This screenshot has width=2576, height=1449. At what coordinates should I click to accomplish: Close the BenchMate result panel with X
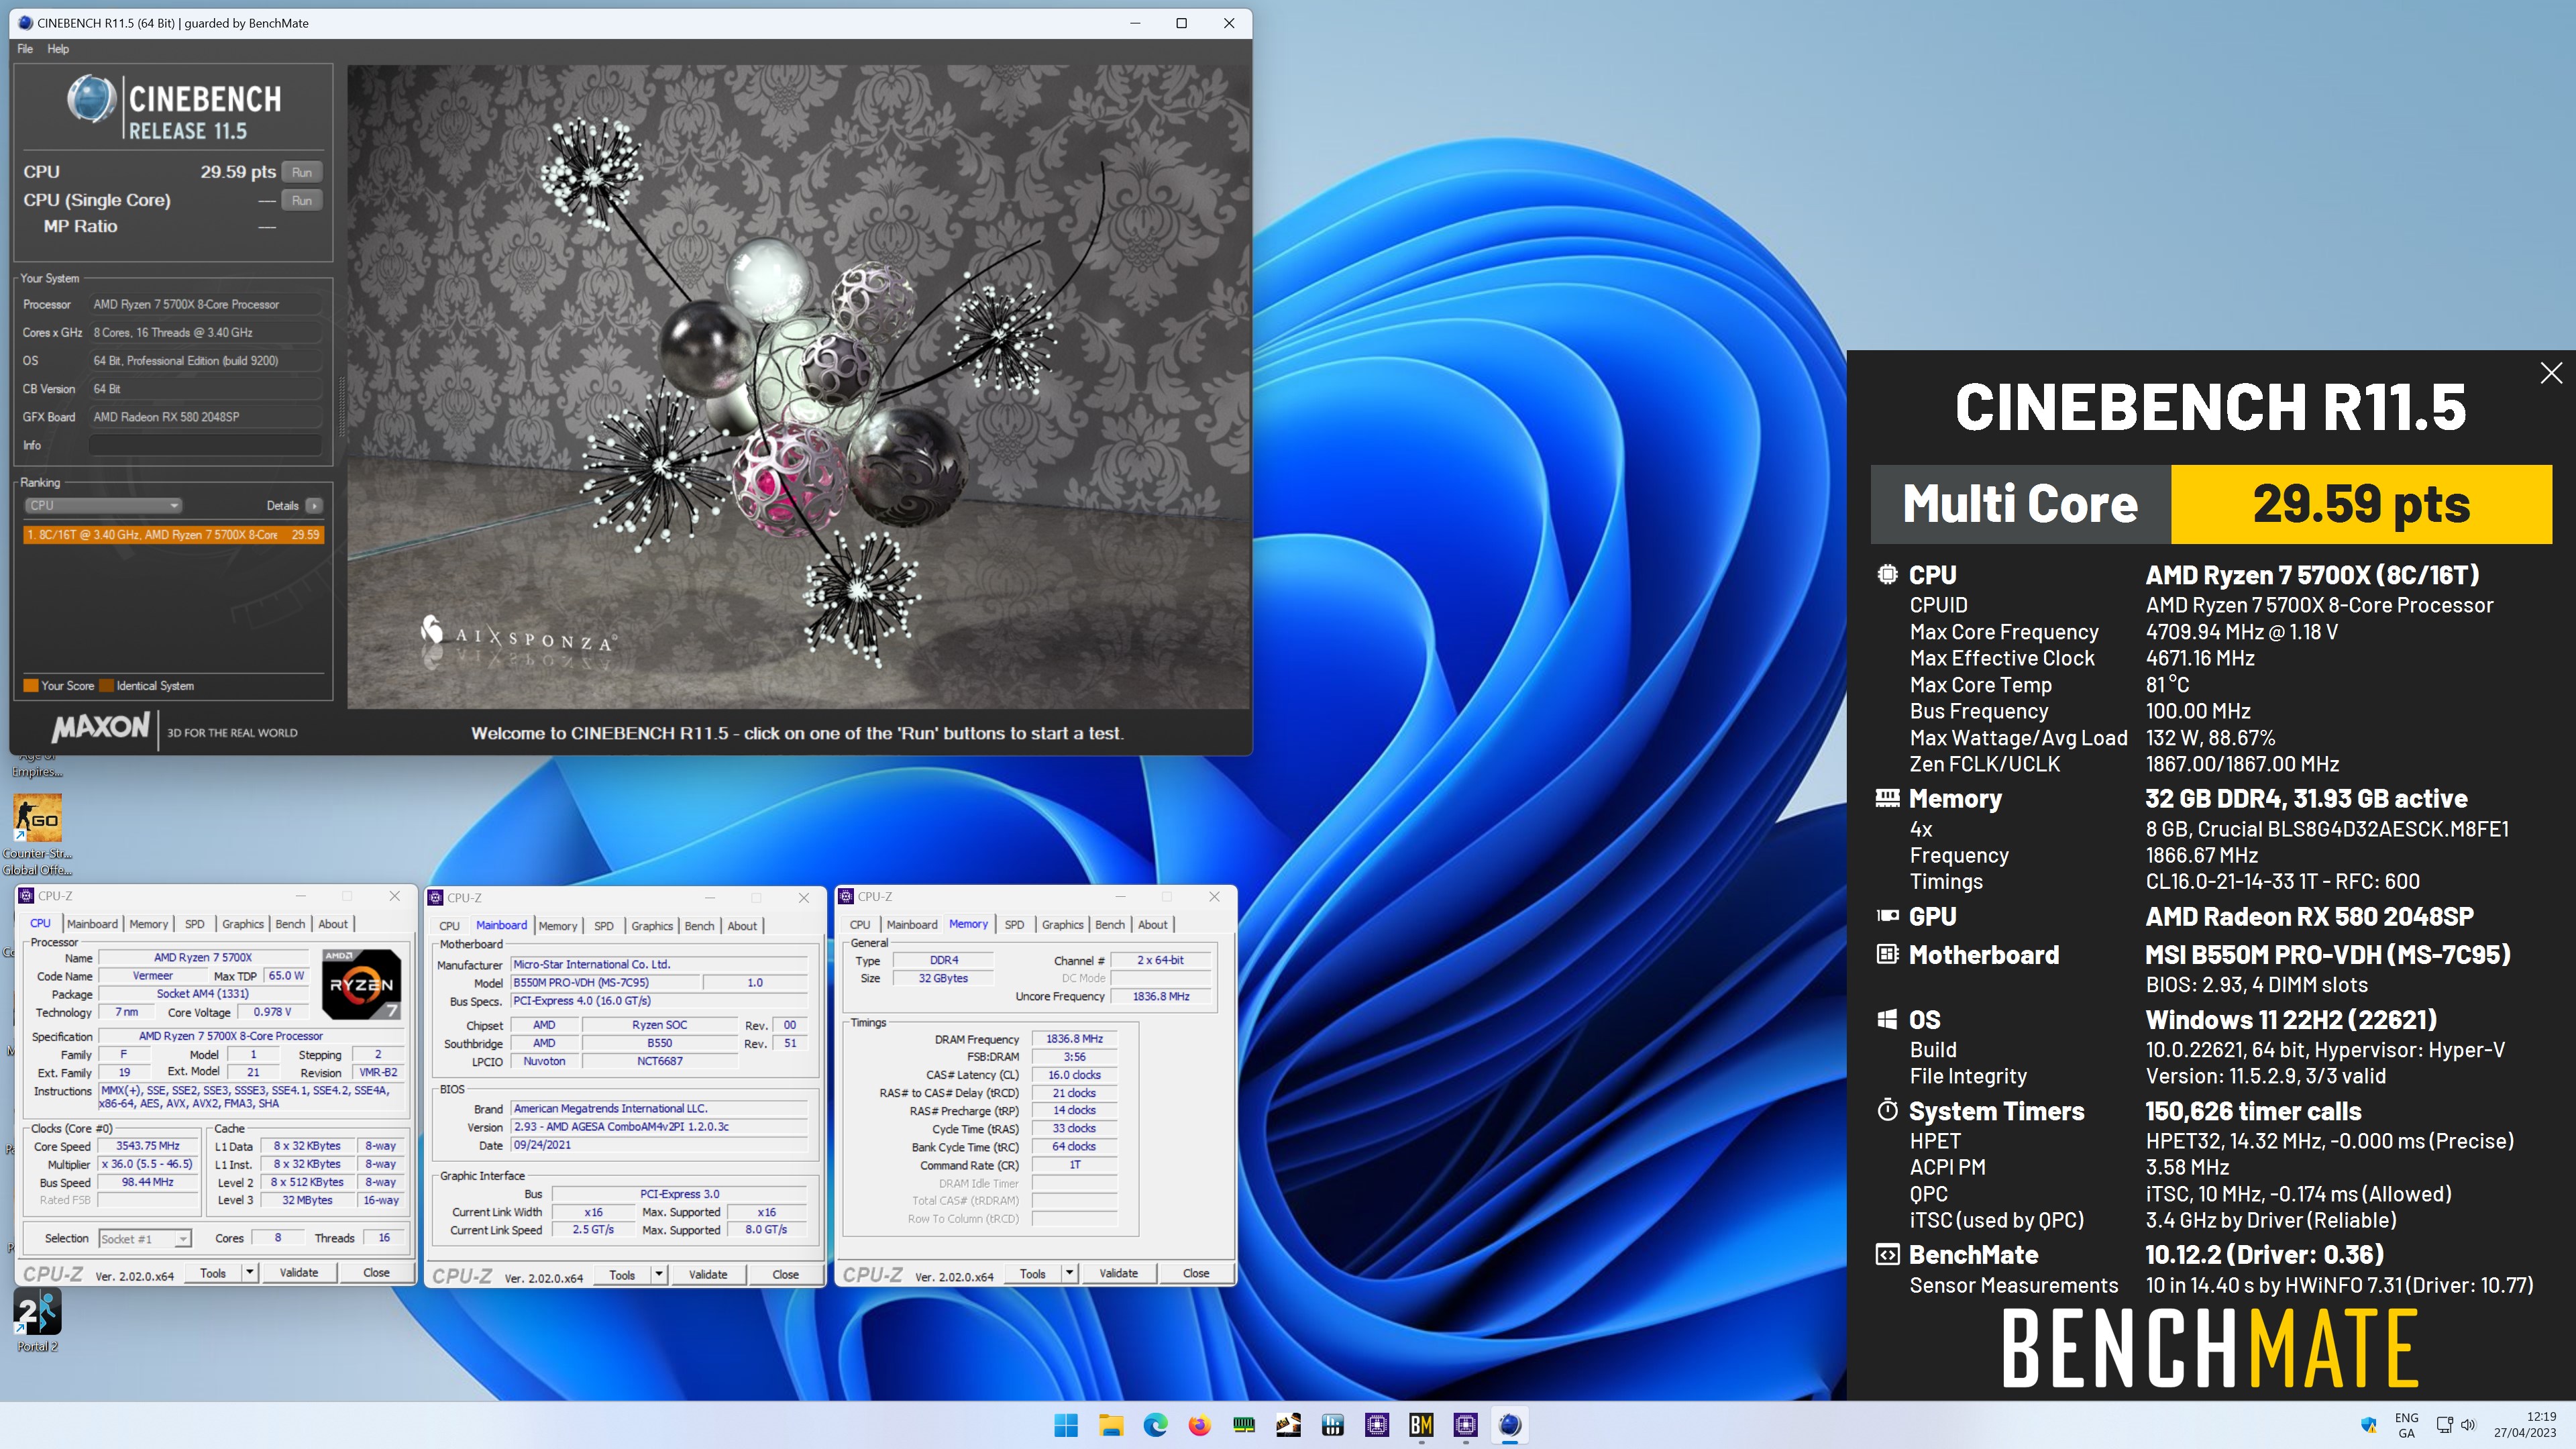click(2551, 373)
